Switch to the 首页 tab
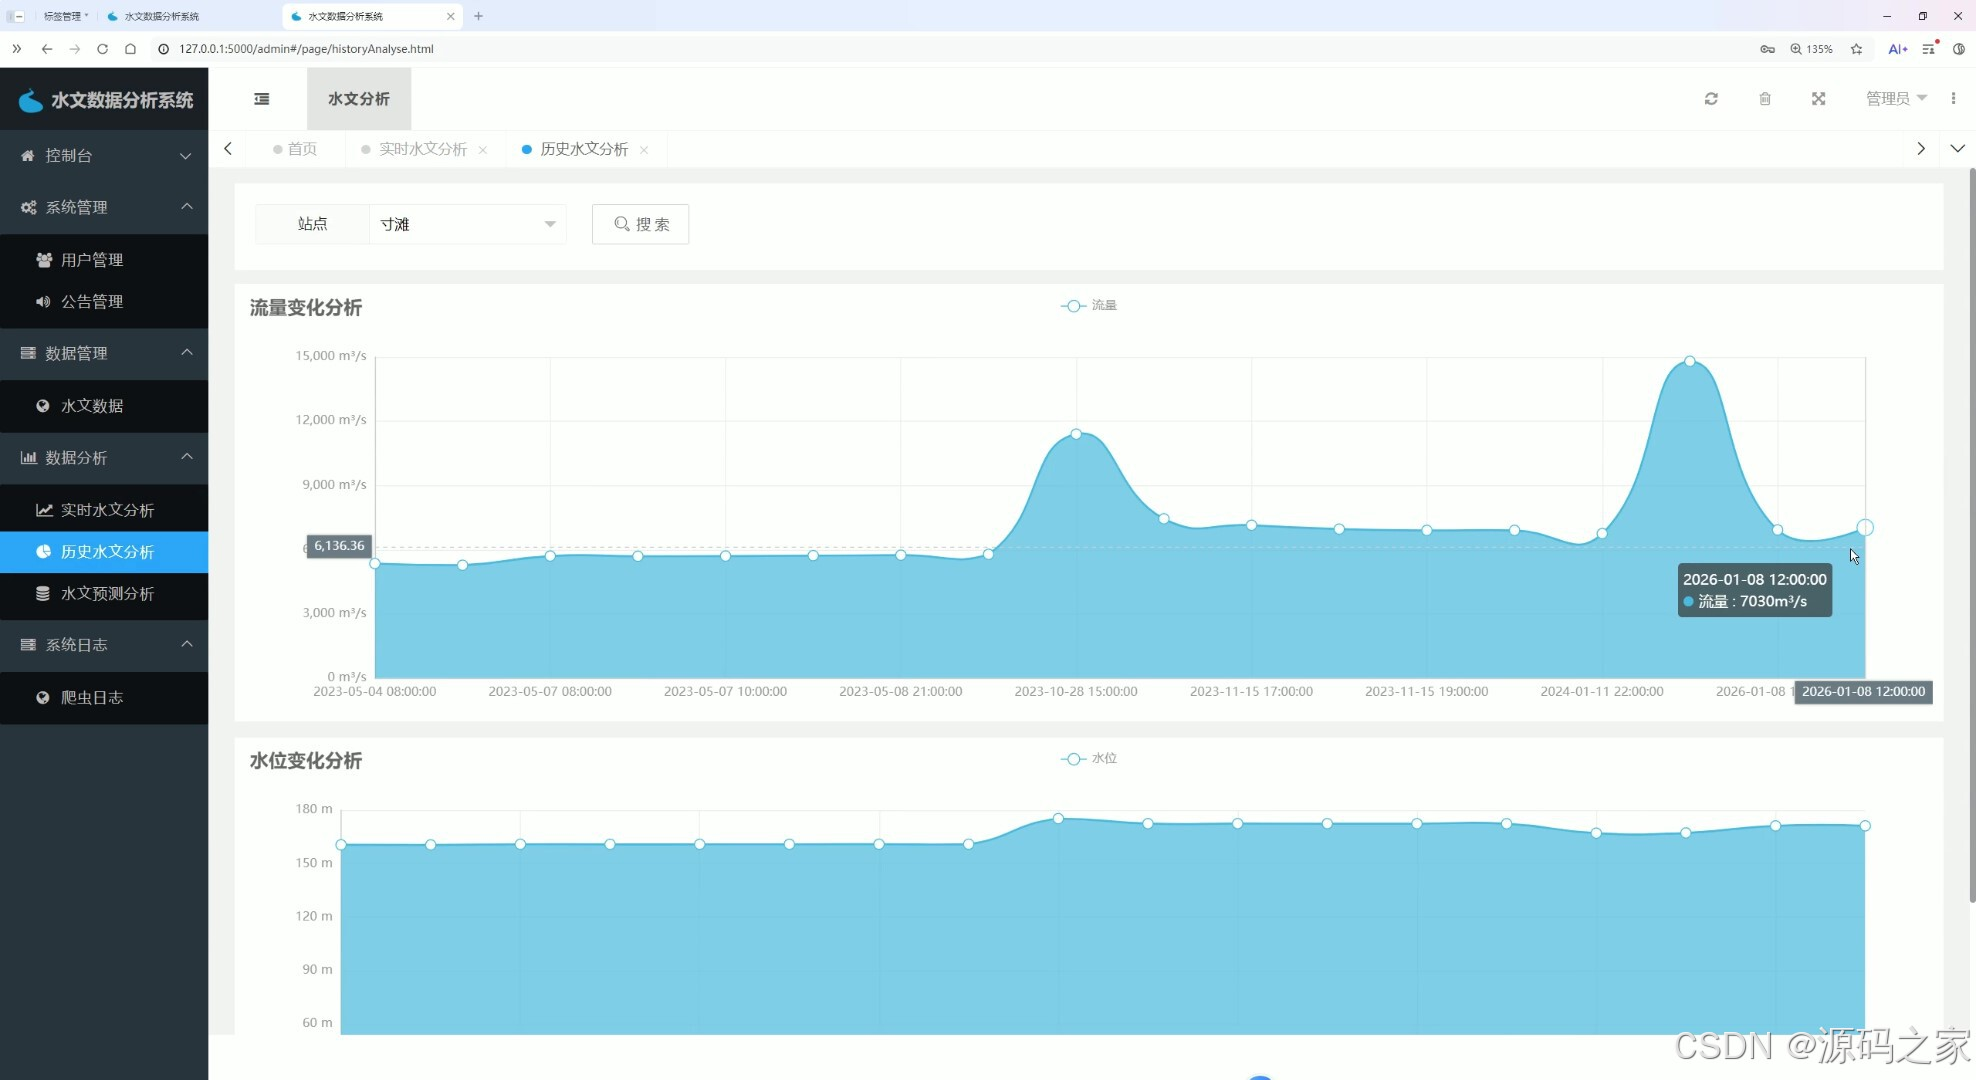Viewport: 1976px width, 1080px height. (301, 149)
